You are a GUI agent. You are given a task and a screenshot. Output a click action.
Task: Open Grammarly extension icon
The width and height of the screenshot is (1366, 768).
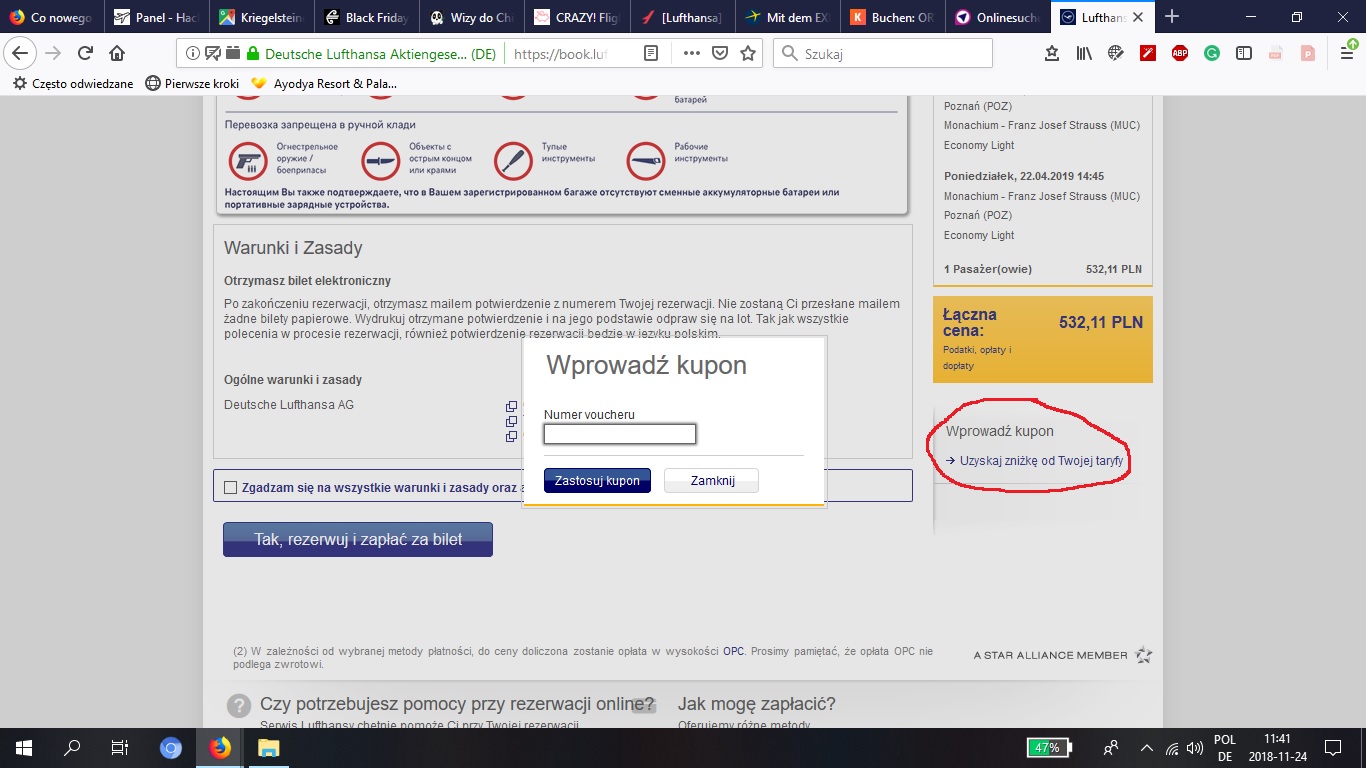point(1212,54)
